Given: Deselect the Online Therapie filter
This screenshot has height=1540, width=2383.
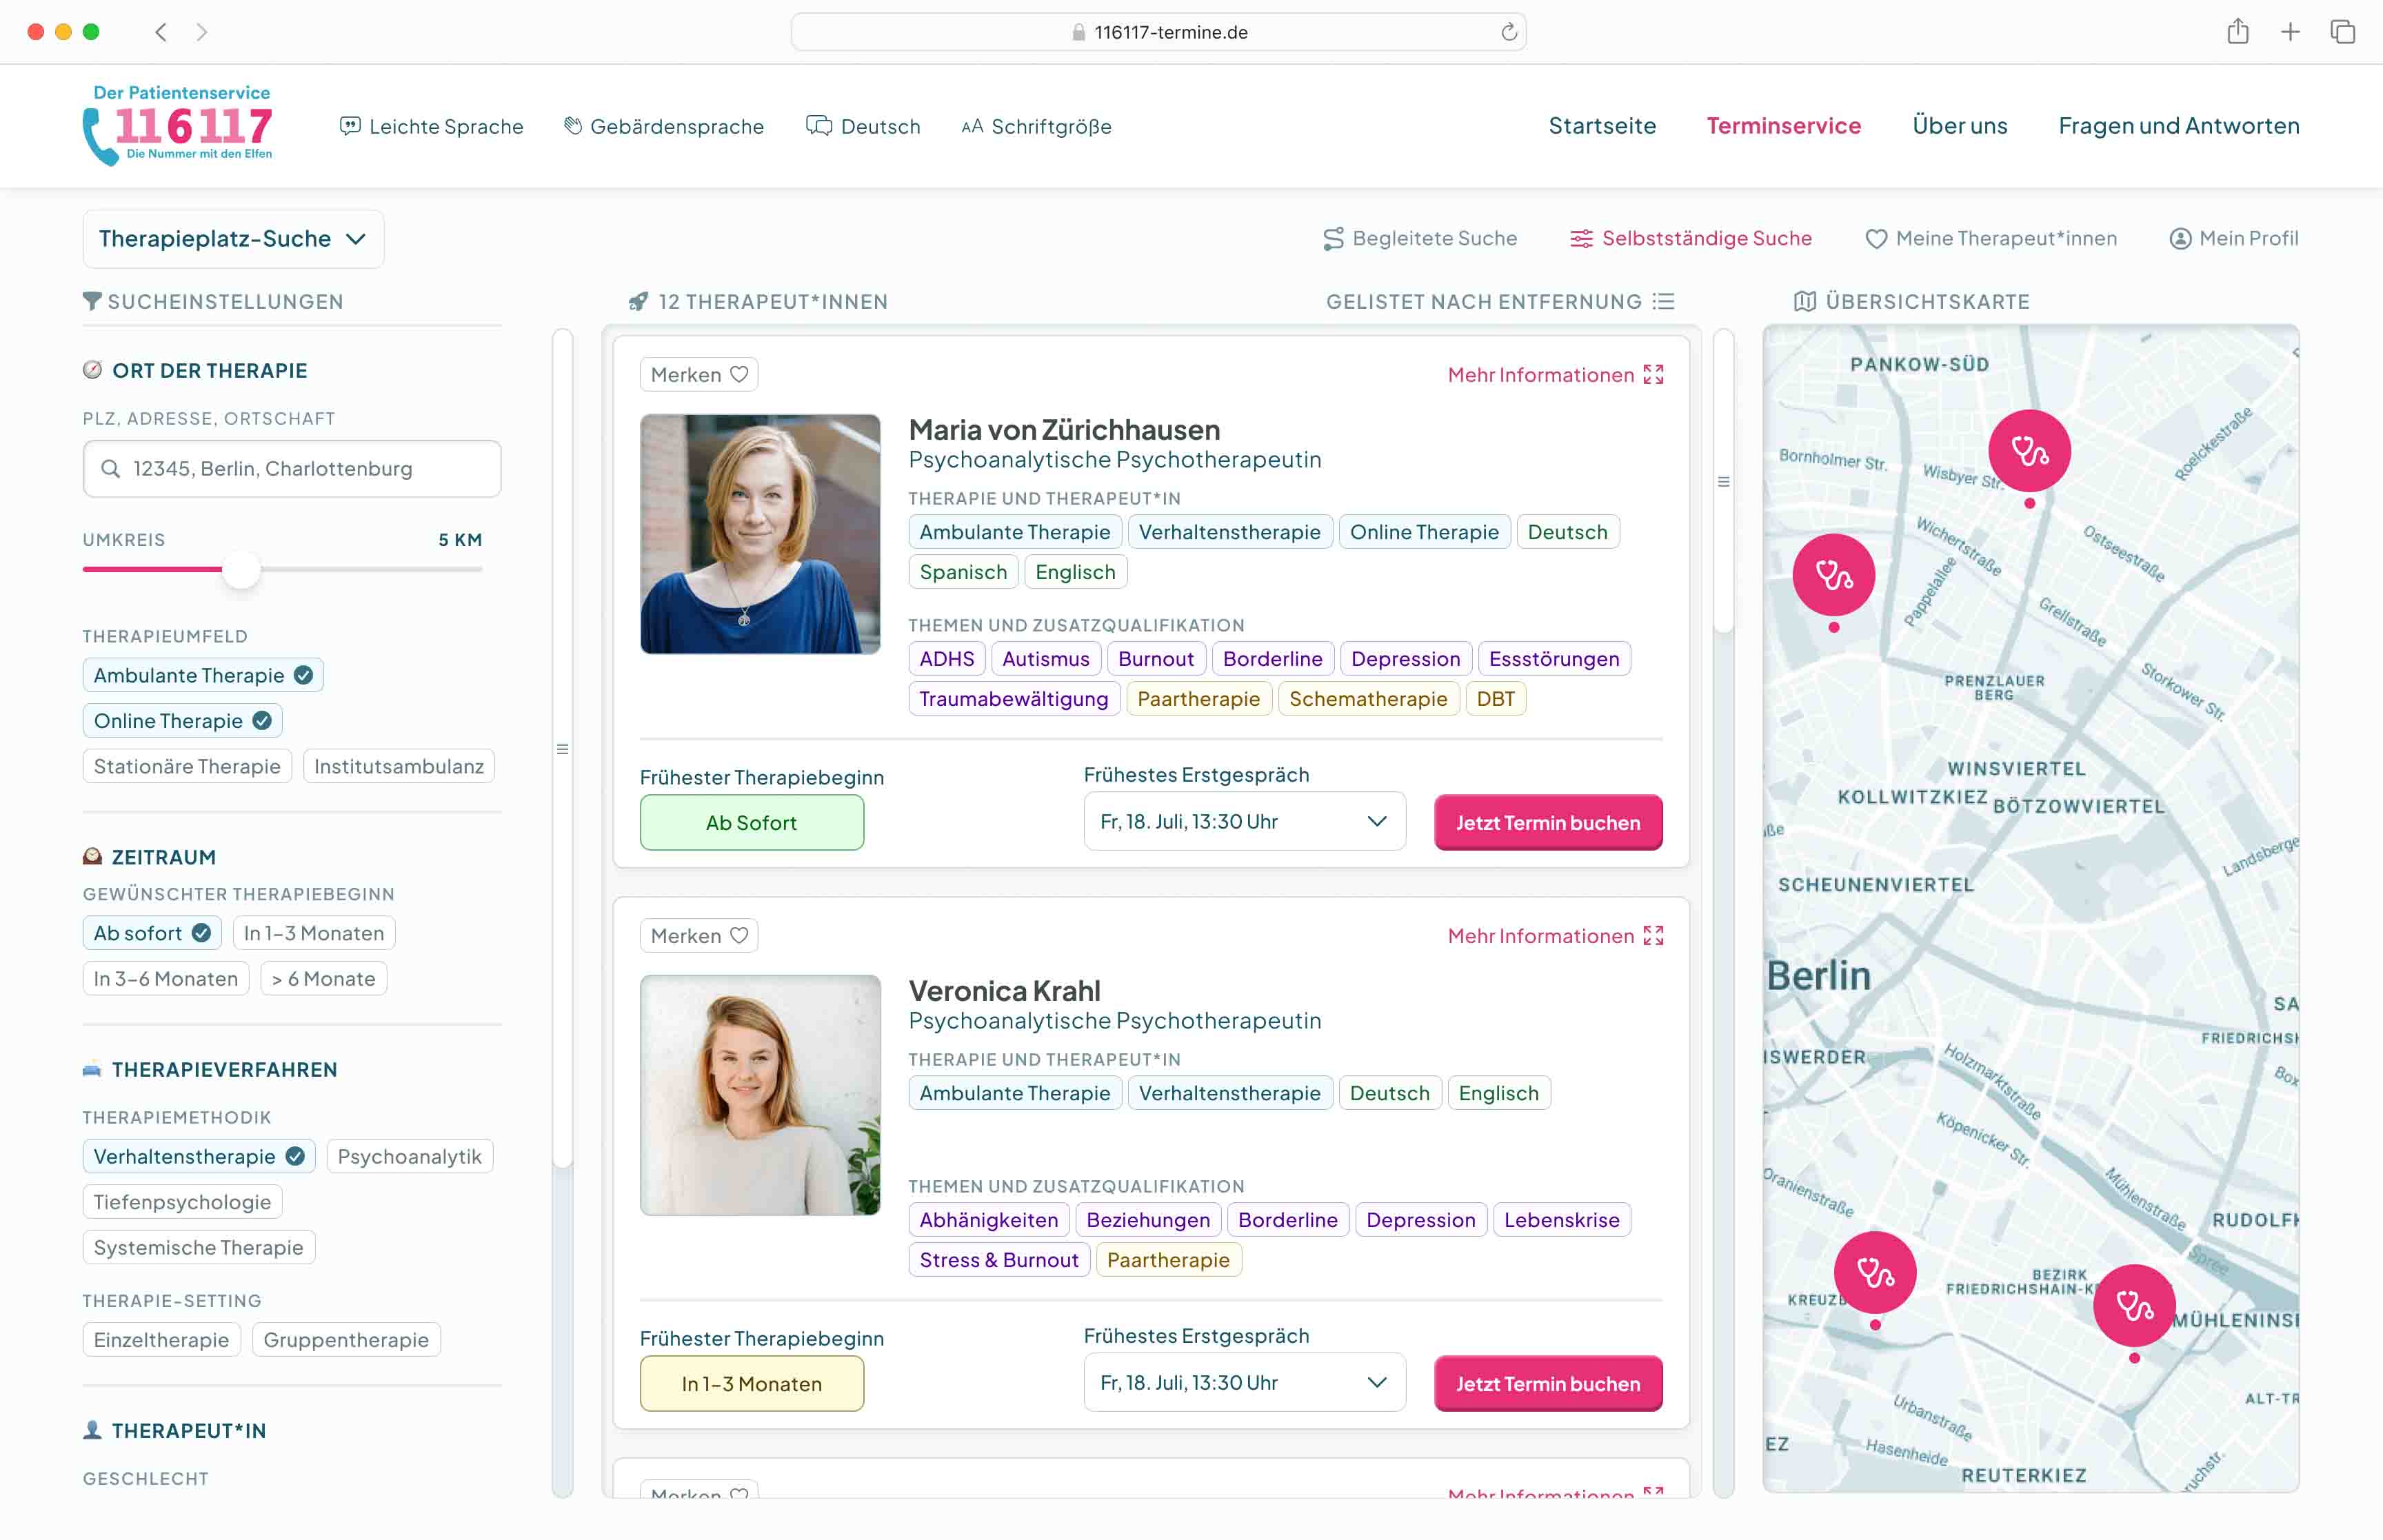Looking at the screenshot, I should pyautogui.click(x=183, y=720).
